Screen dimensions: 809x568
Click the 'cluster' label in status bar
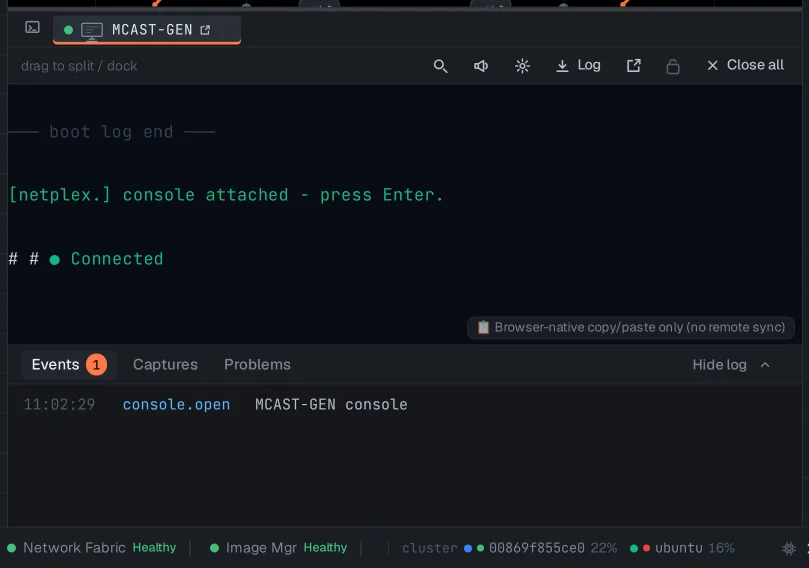[x=429, y=548]
